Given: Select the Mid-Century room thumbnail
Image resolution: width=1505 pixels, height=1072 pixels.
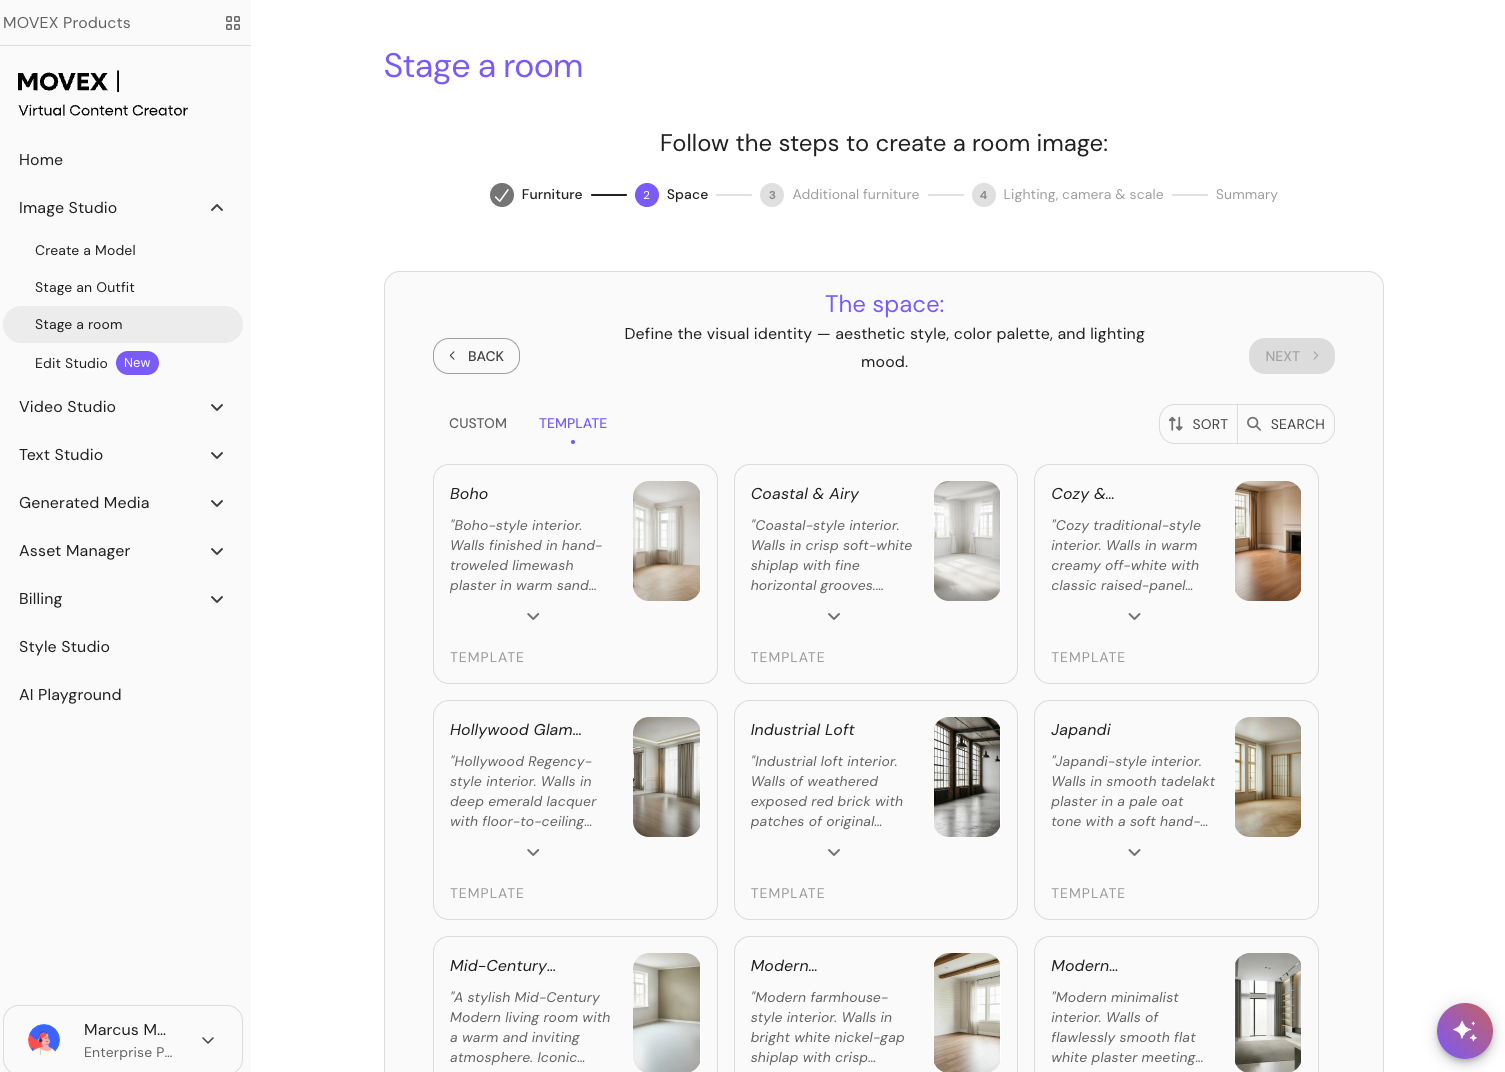Looking at the screenshot, I should click(667, 1012).
